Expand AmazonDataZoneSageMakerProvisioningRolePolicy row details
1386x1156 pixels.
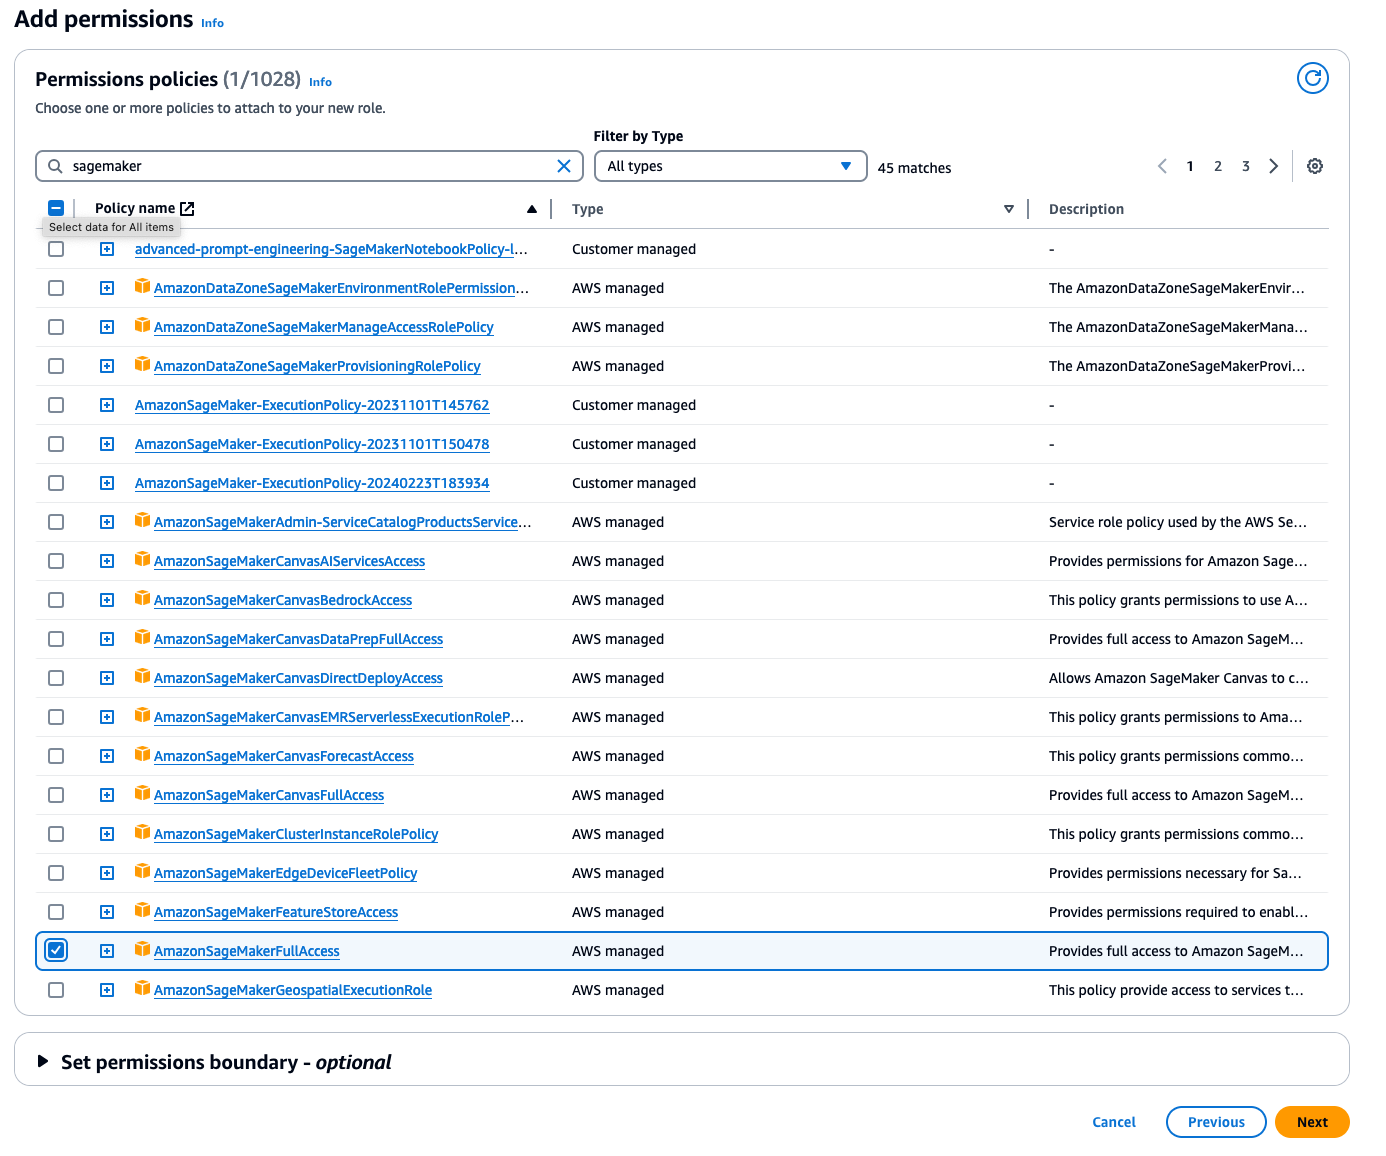[x=107, y=366]
